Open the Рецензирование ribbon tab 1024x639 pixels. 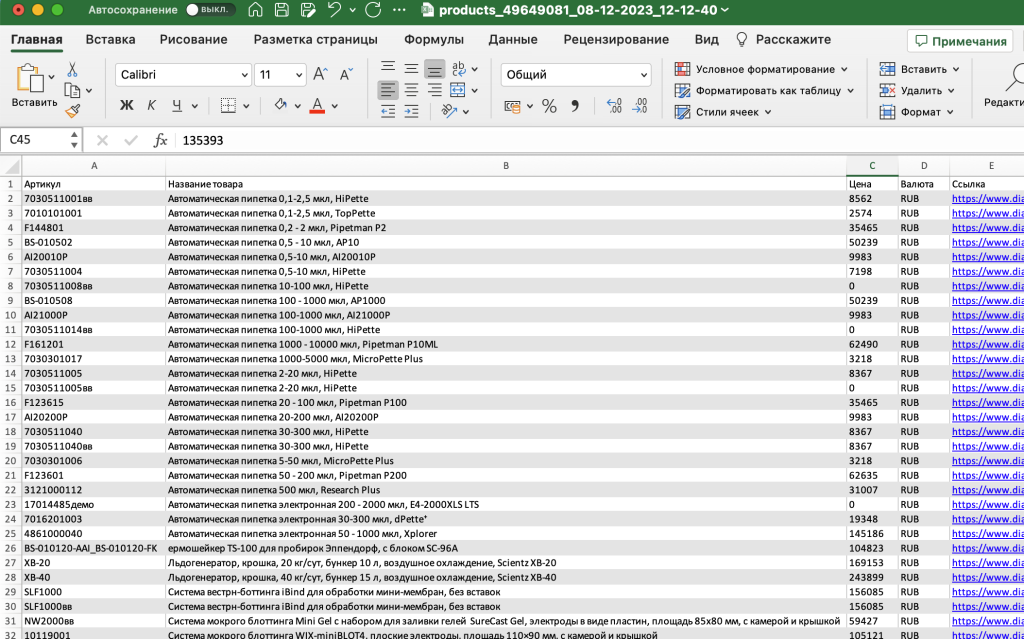615,40
